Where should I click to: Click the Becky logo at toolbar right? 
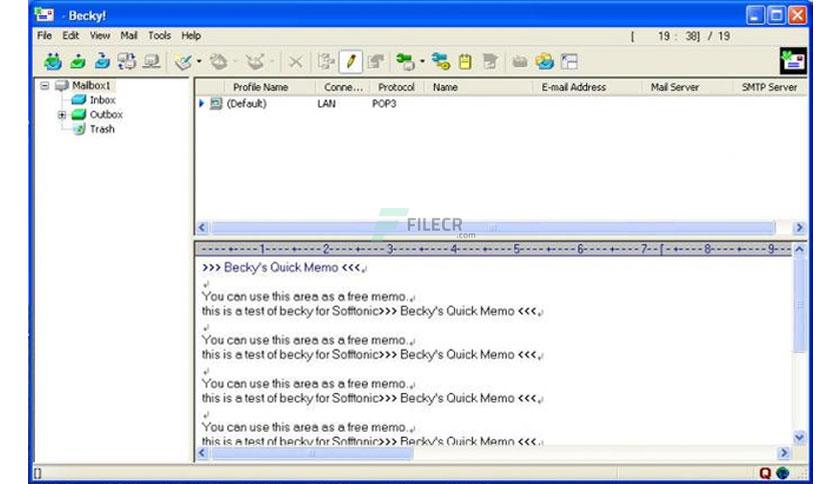pyautogui.click(x=793, y=61)
